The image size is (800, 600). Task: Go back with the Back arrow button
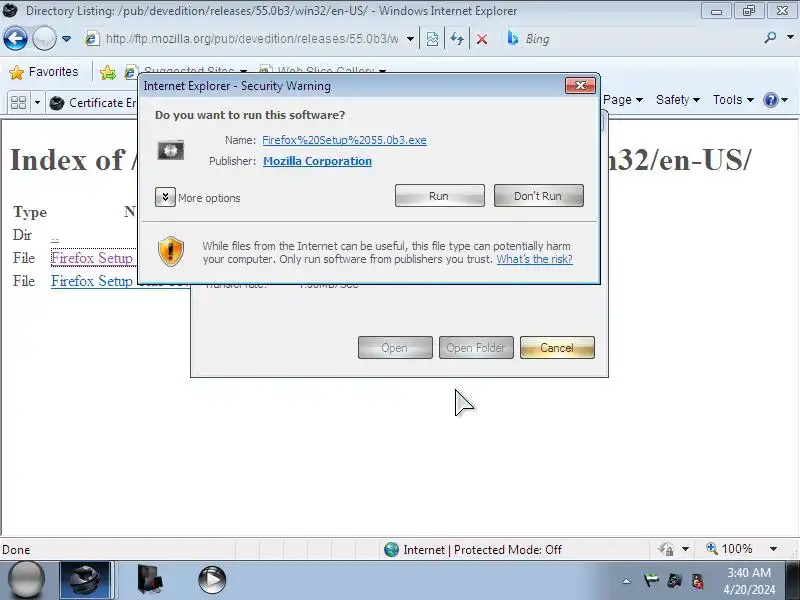pyautogui.click(x=15, y=38)
